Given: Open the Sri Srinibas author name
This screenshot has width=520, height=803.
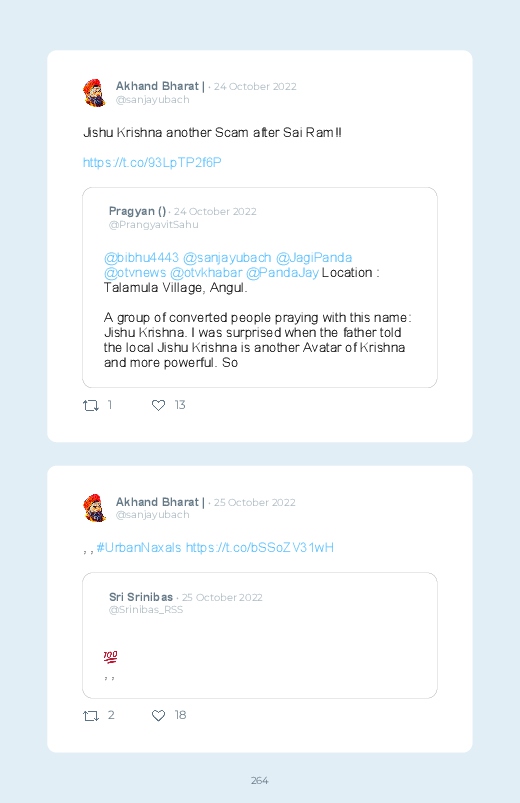Looking at the screenshot, I should (x=141, y=597).
